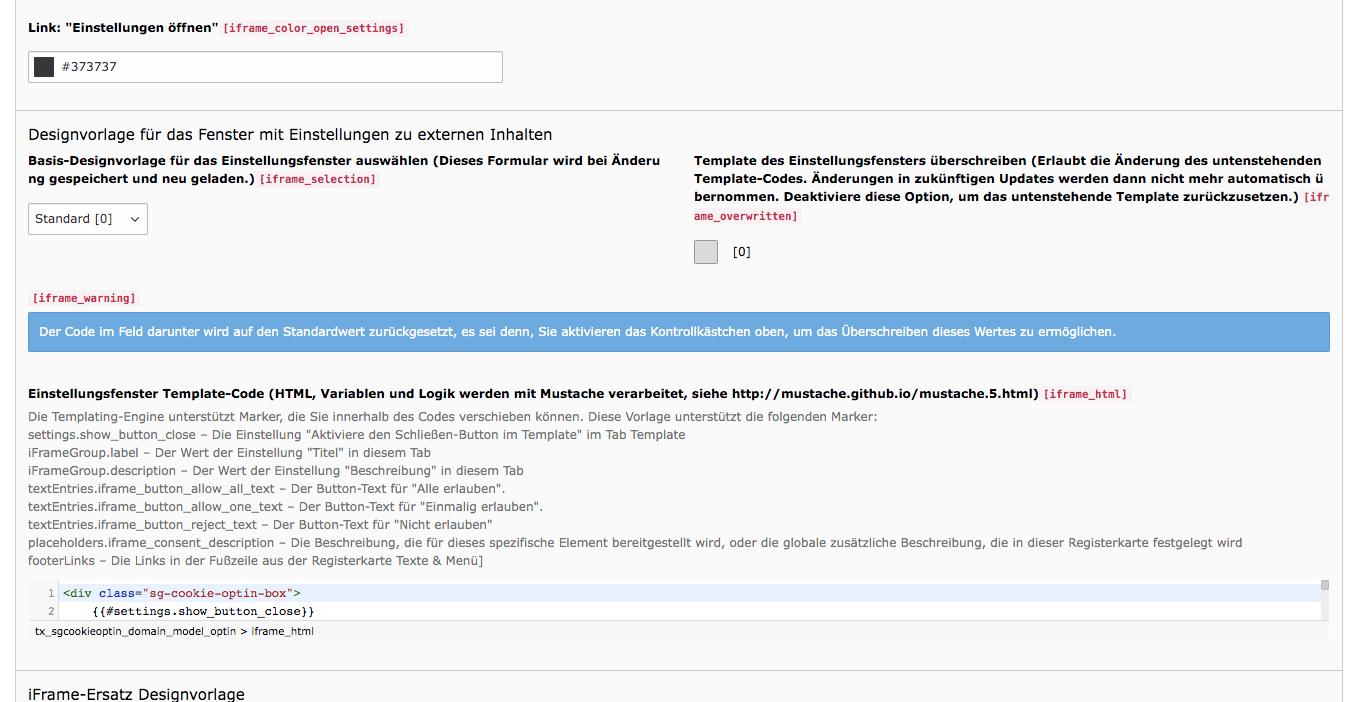Click the 'tx_sgcookieoptin_domain_model_optin > iframe_html' editor path
This screenshot has height=702, width=1358.
[174, 632]
